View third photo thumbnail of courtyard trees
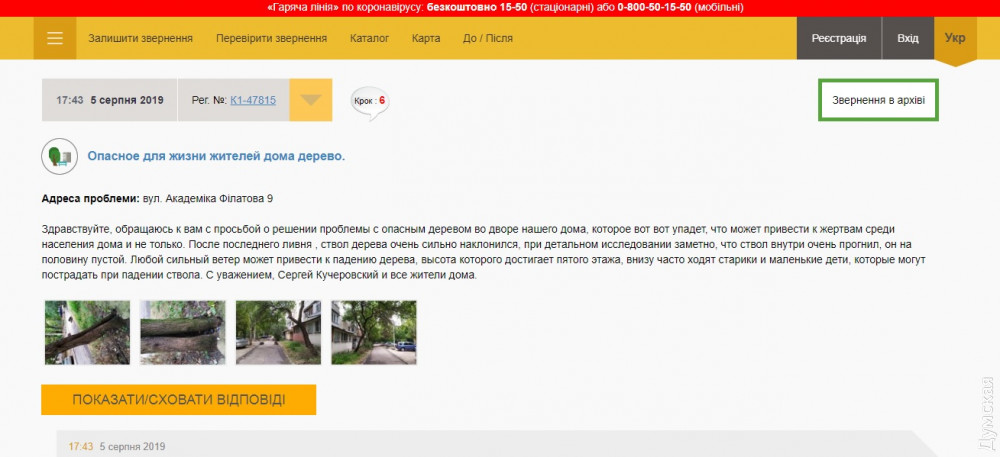The height and width of the screenshot is (457, 1000). (278, 332)
